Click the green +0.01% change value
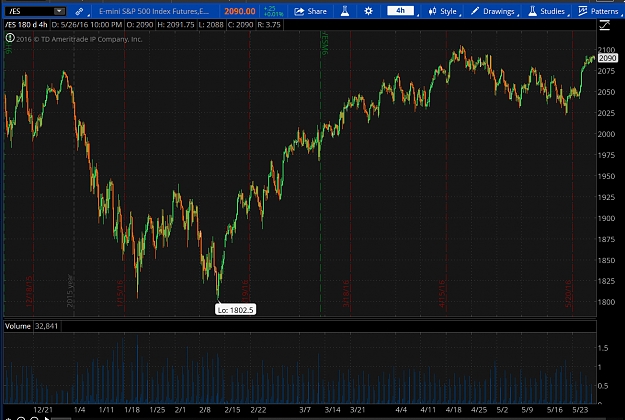 273,14
